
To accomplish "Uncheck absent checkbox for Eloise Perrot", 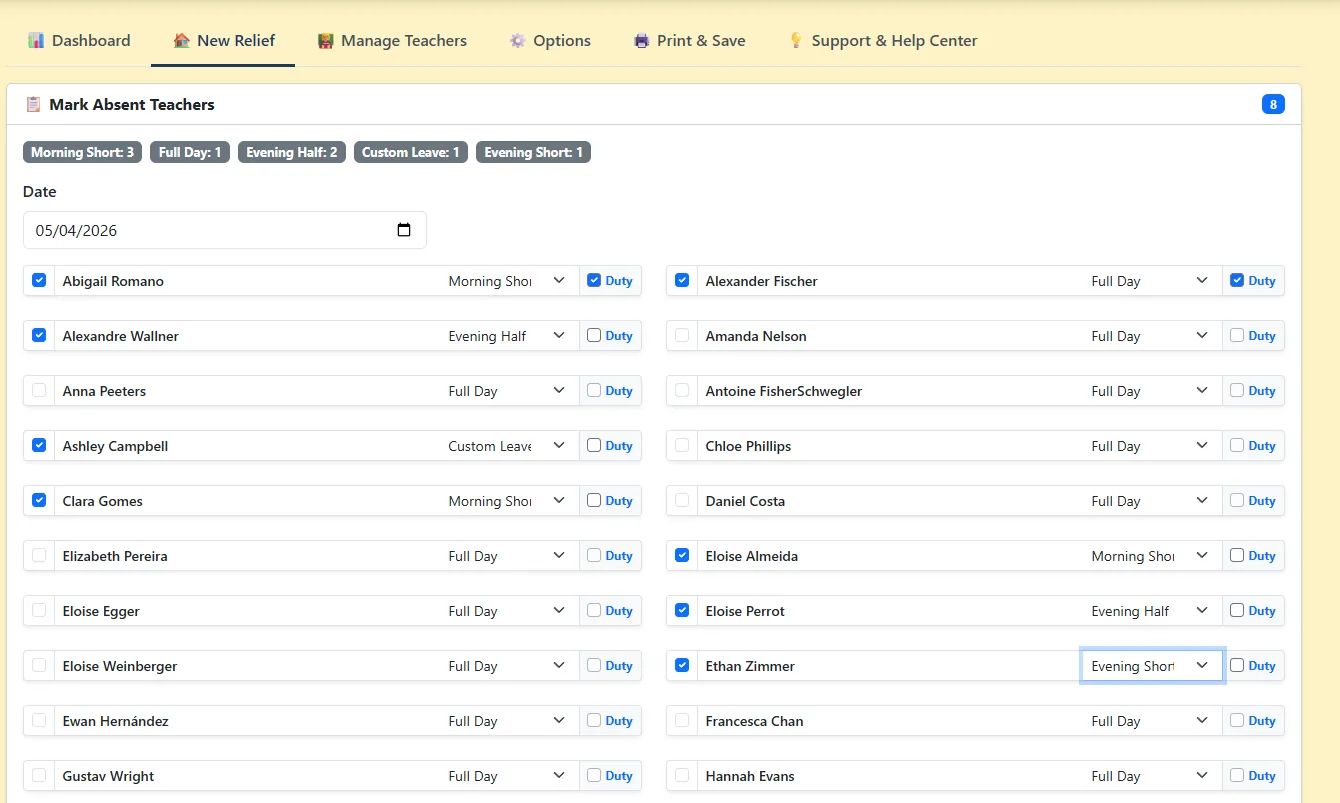I will pos(682,610).
